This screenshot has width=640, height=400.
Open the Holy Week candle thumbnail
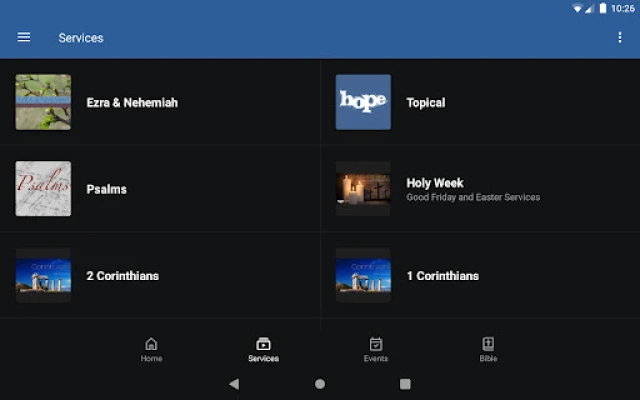pos(363,189)
